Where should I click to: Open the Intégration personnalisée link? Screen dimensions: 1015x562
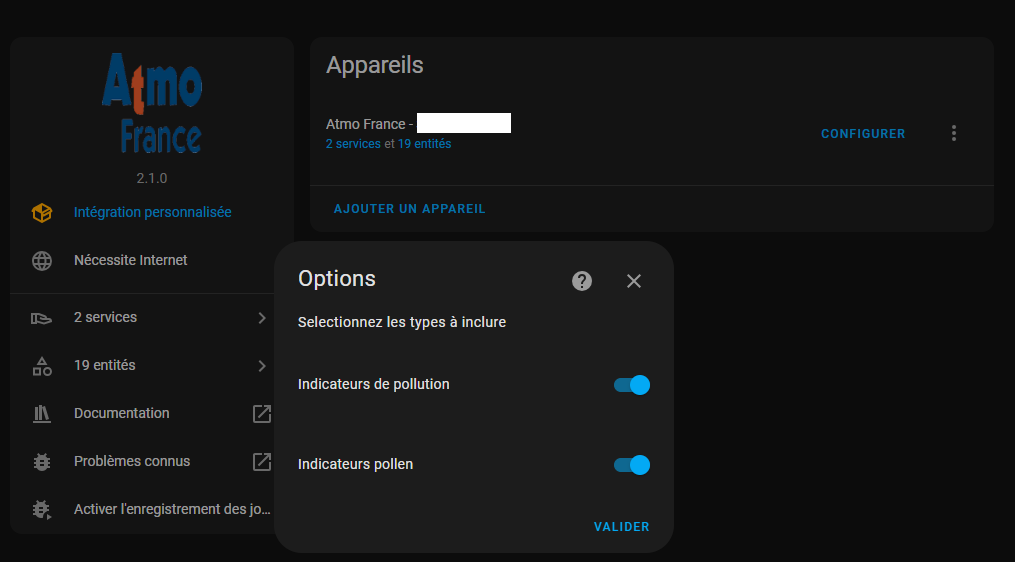[153, 212]
